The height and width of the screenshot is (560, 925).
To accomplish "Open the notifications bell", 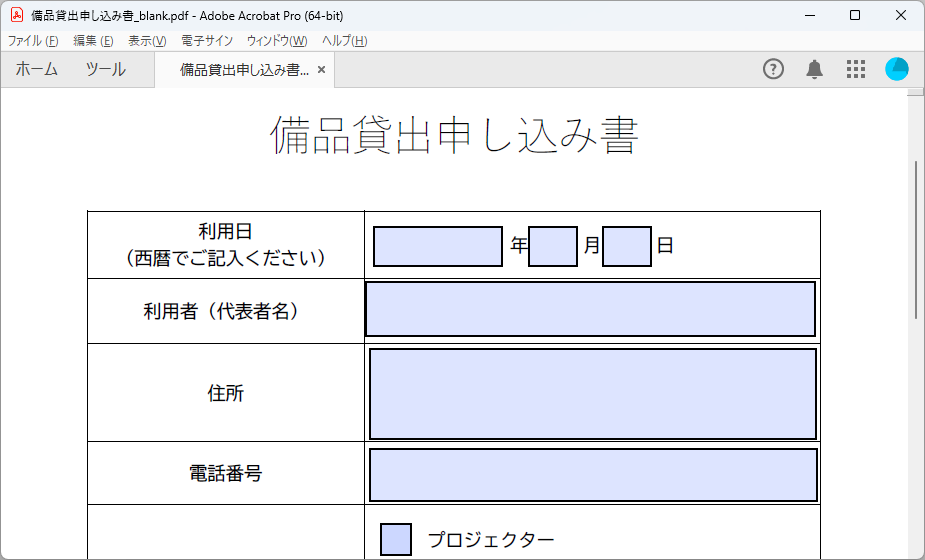I will click(x=814, y=69).
